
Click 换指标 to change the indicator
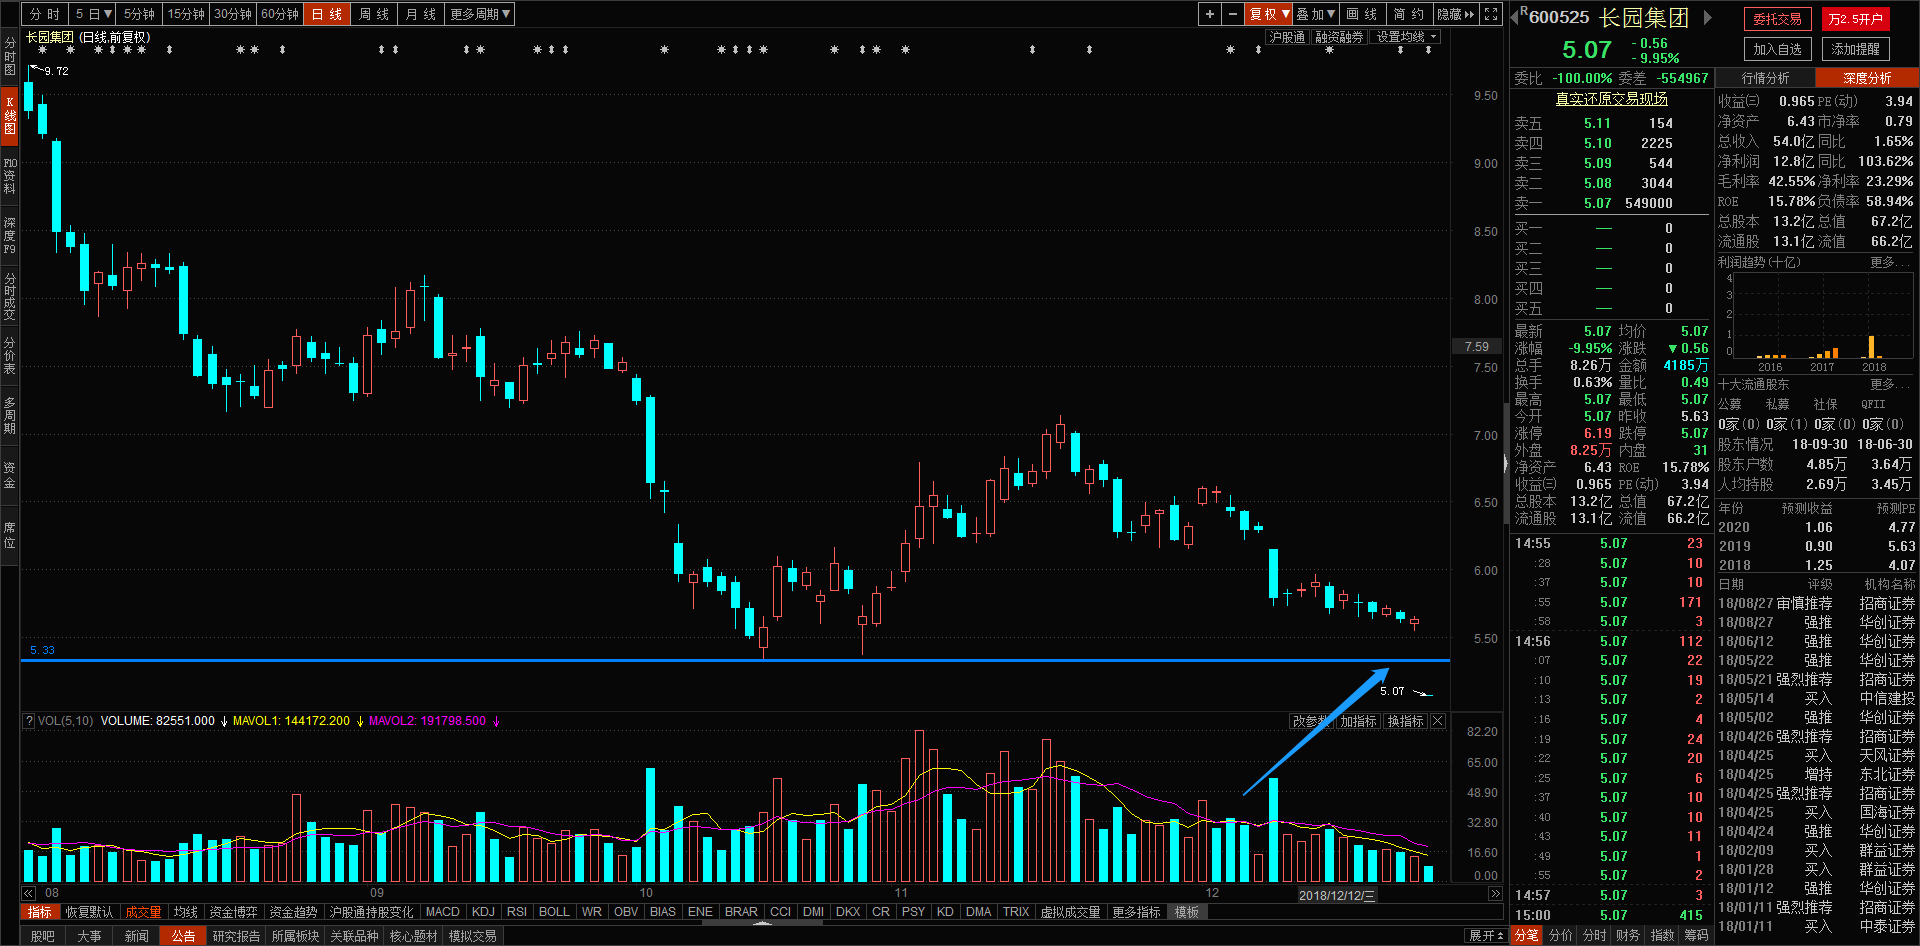1405,721
